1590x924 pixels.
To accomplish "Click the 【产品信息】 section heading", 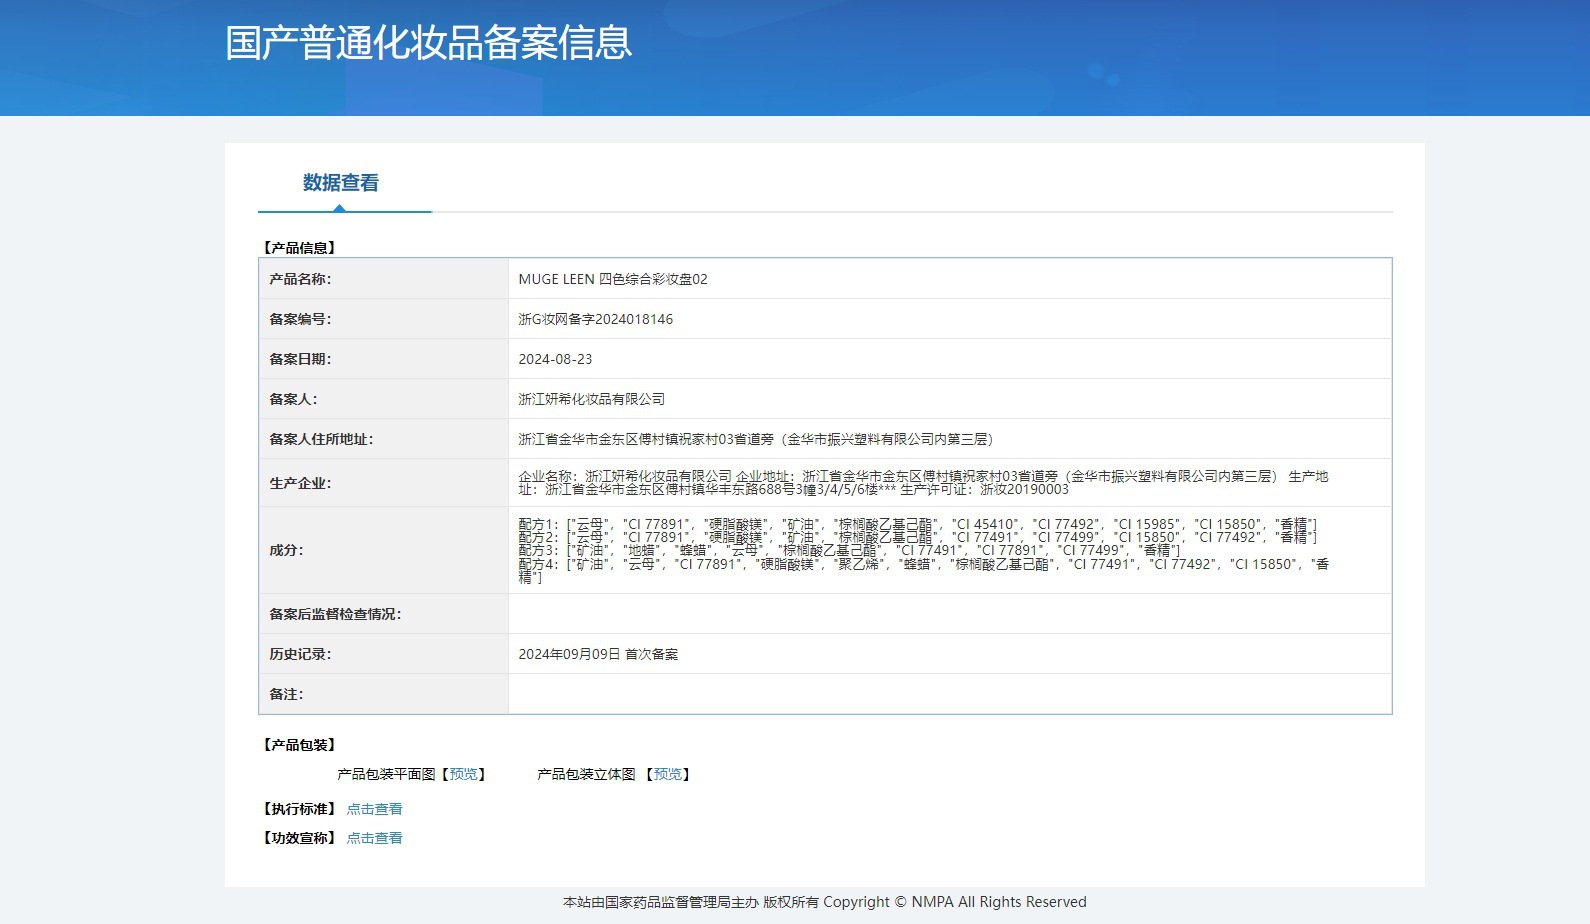I will pos(300,247).
